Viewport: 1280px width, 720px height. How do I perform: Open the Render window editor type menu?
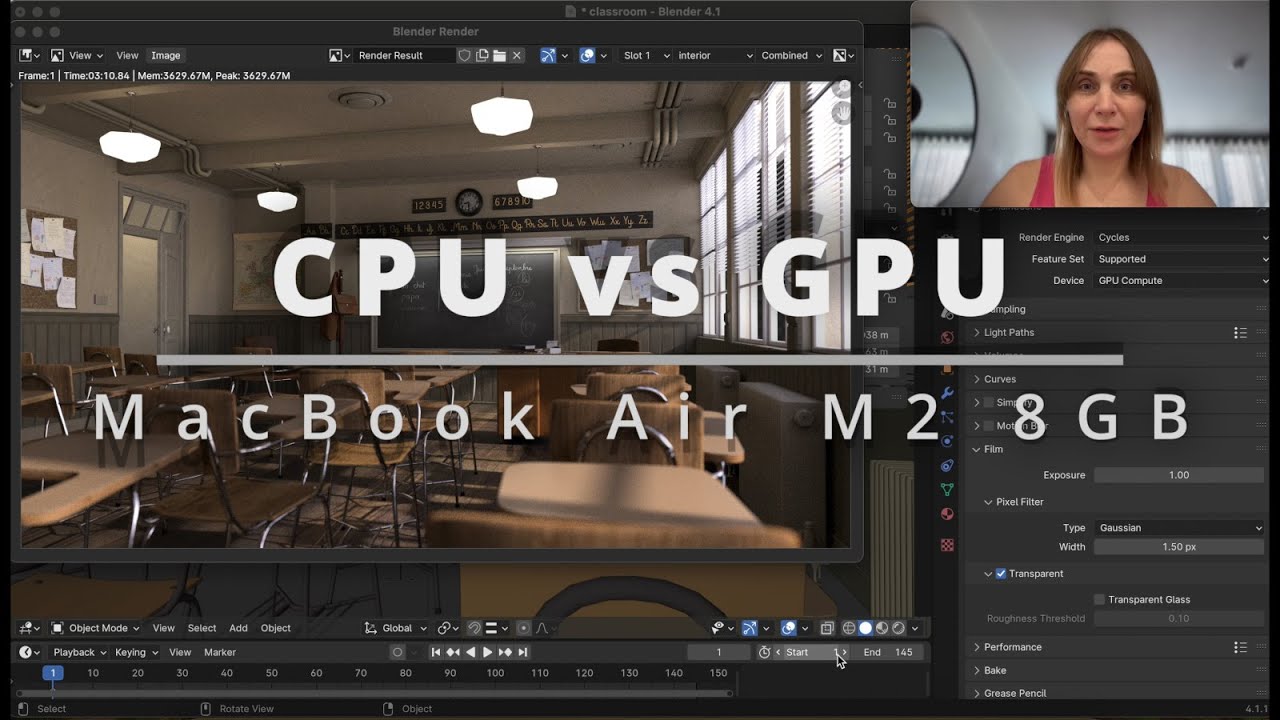29,55
